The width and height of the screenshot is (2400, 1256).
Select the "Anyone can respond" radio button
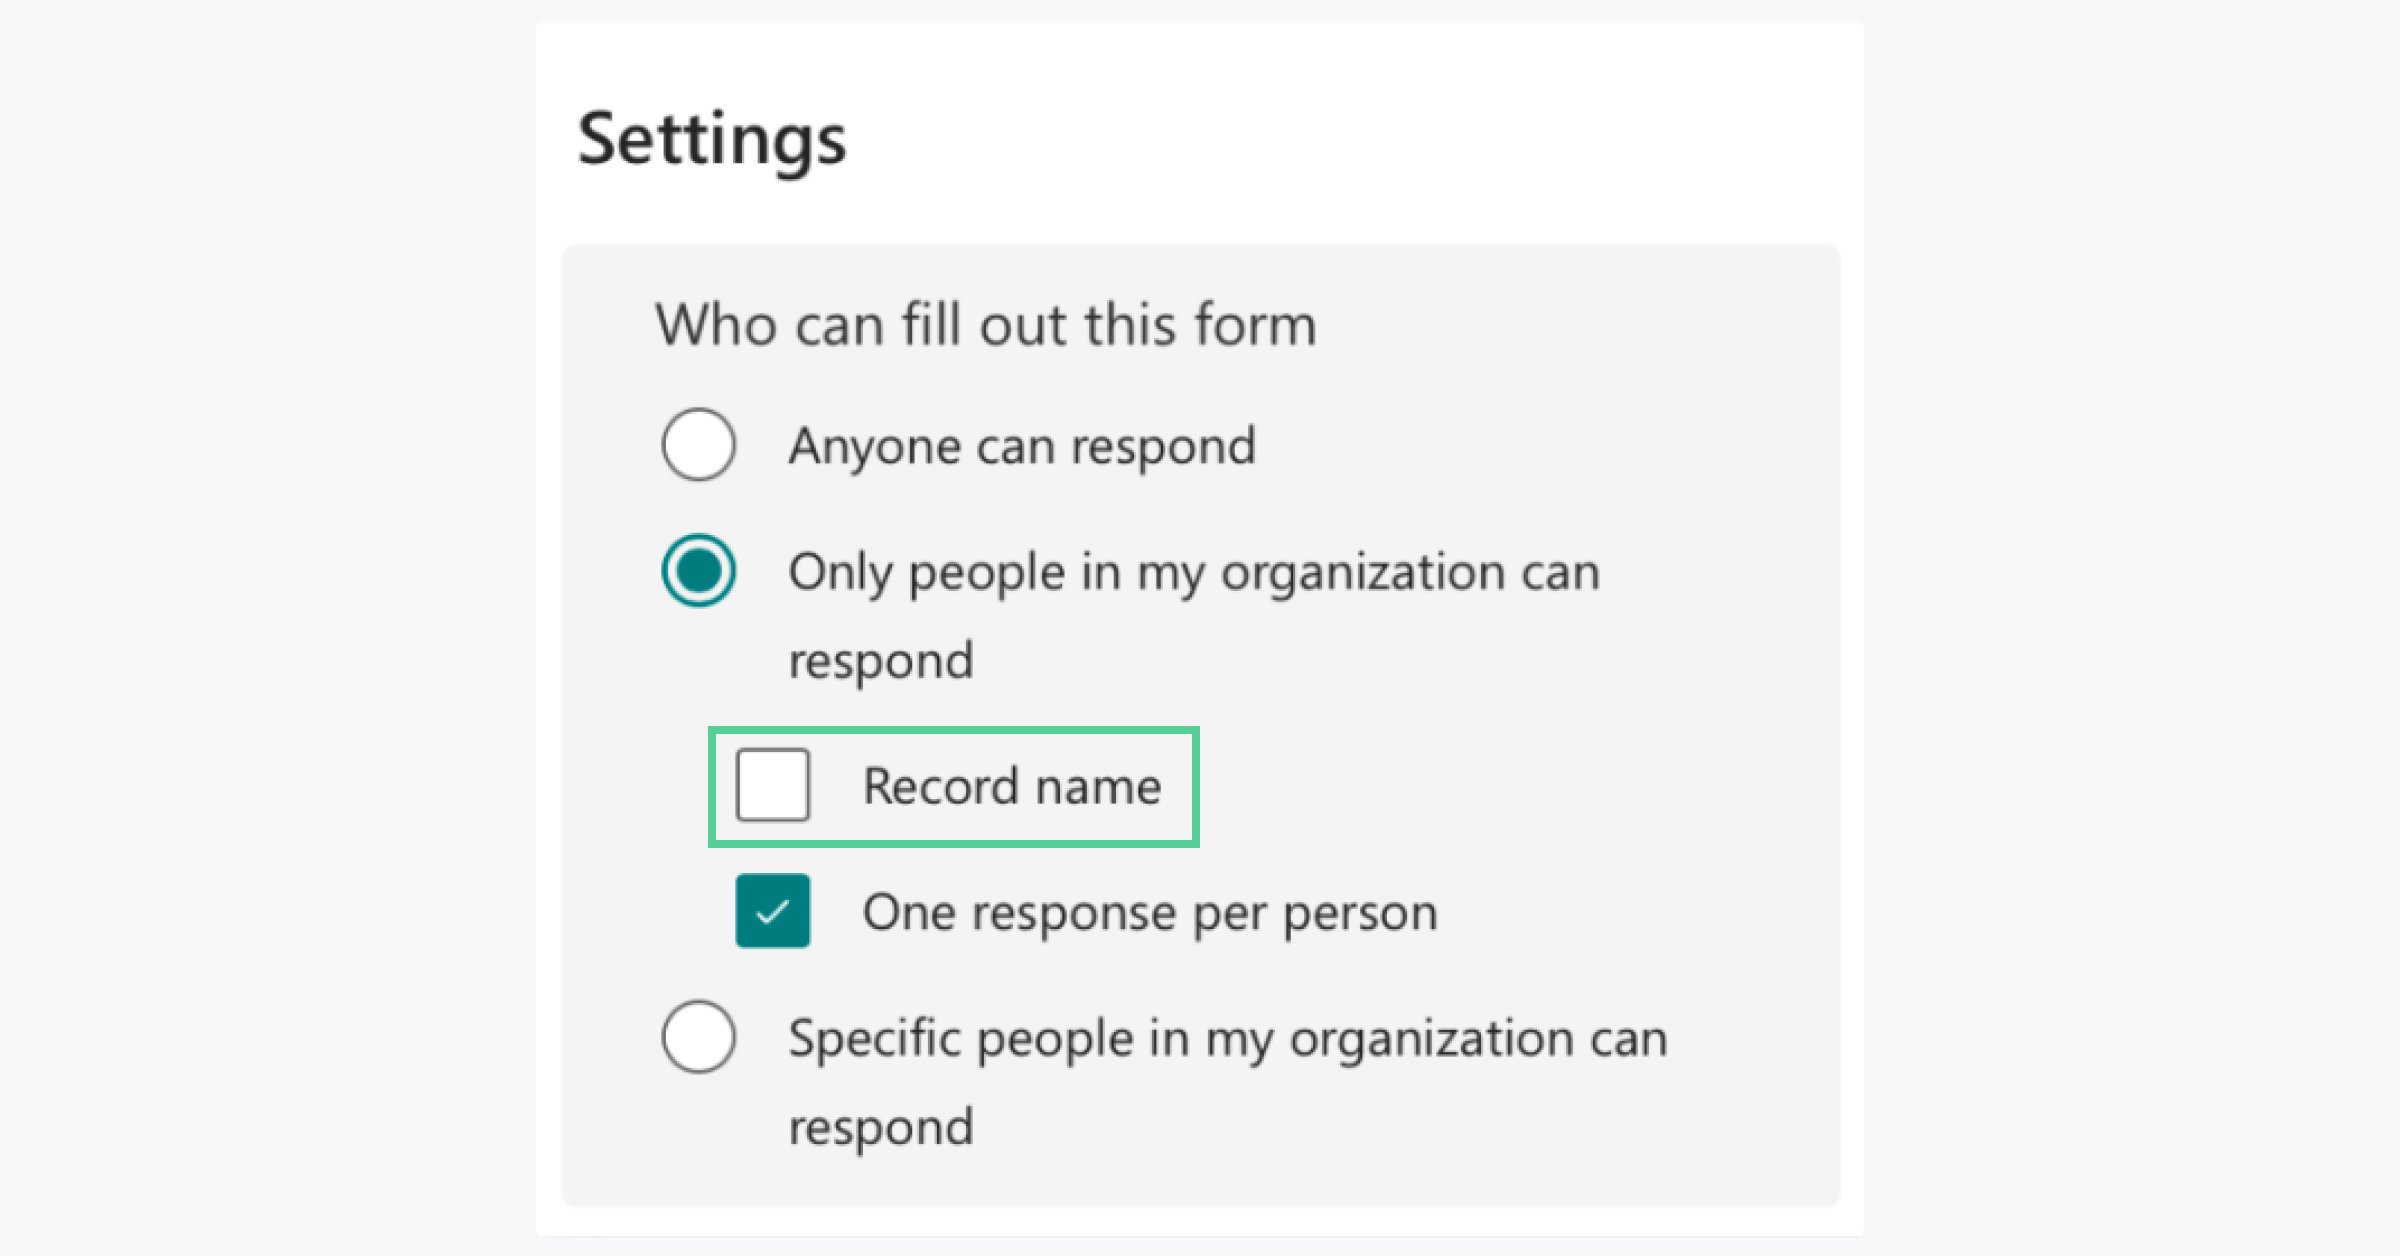(698, 444)
